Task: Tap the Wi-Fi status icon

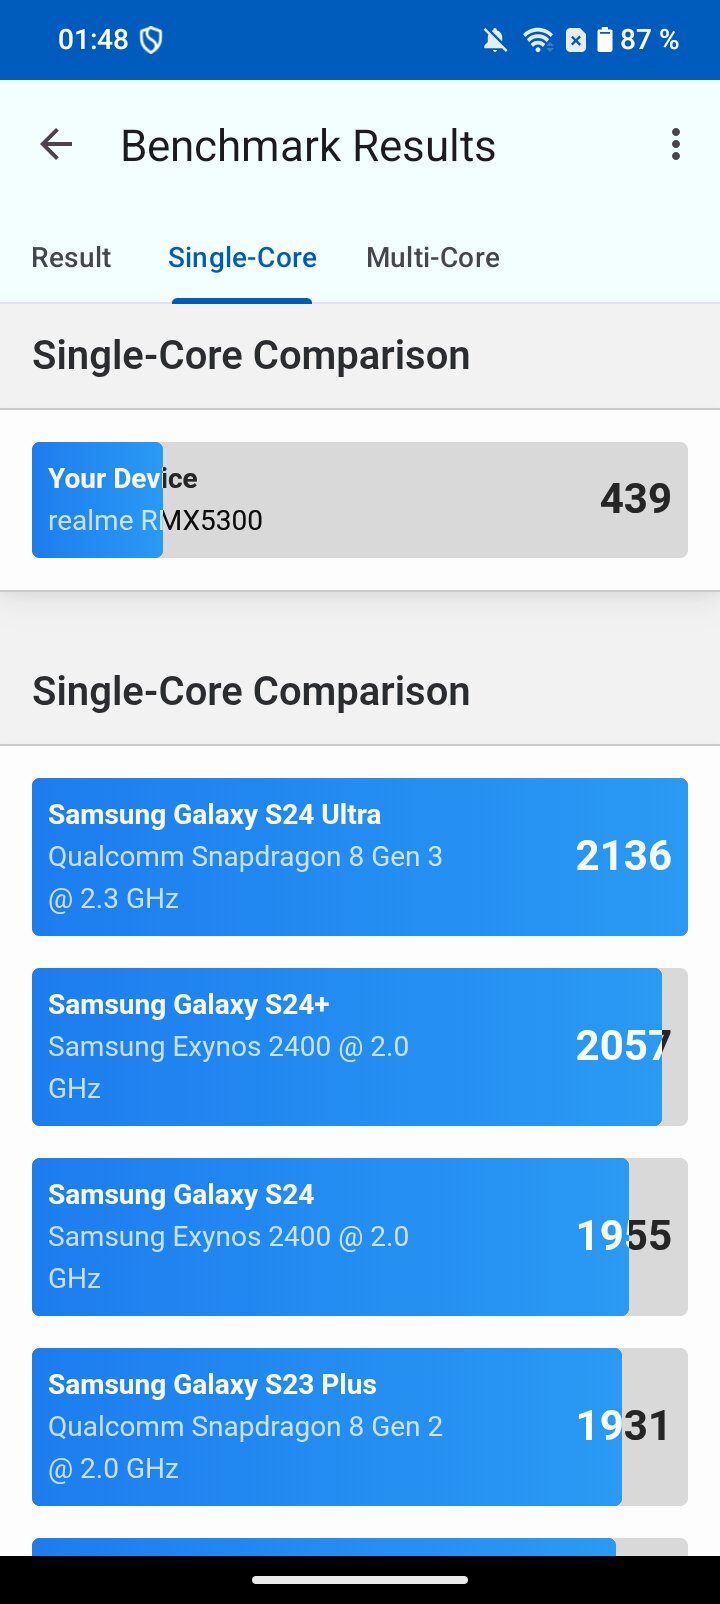Action: pyautogui.click(x=538, y=40)
